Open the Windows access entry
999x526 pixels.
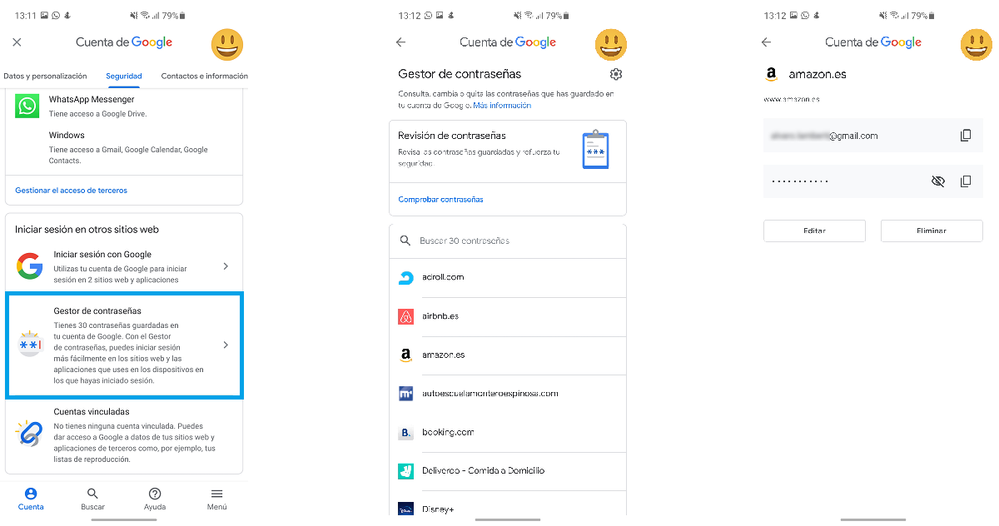click(124, 147)
